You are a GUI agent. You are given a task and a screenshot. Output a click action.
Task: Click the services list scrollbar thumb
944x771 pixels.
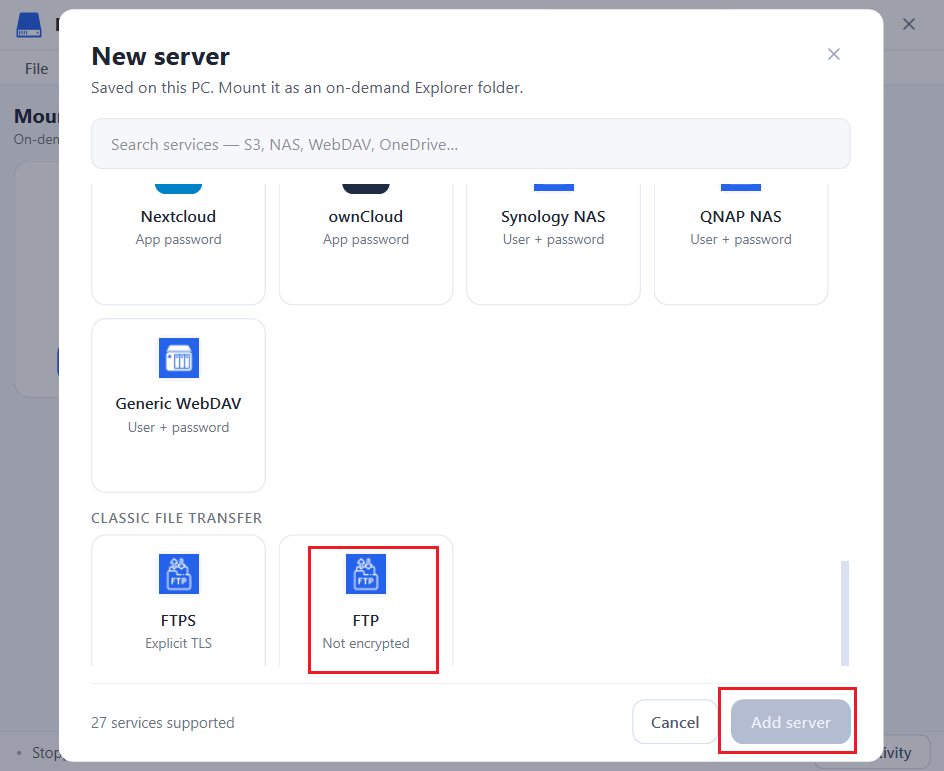point(845,613)
